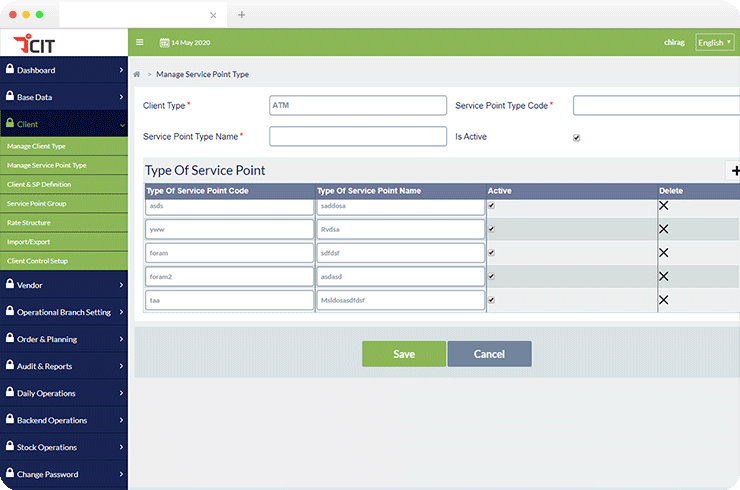Open the English language dropdown
This screenshot has height=490, width=740.
(x=715, y=42)
